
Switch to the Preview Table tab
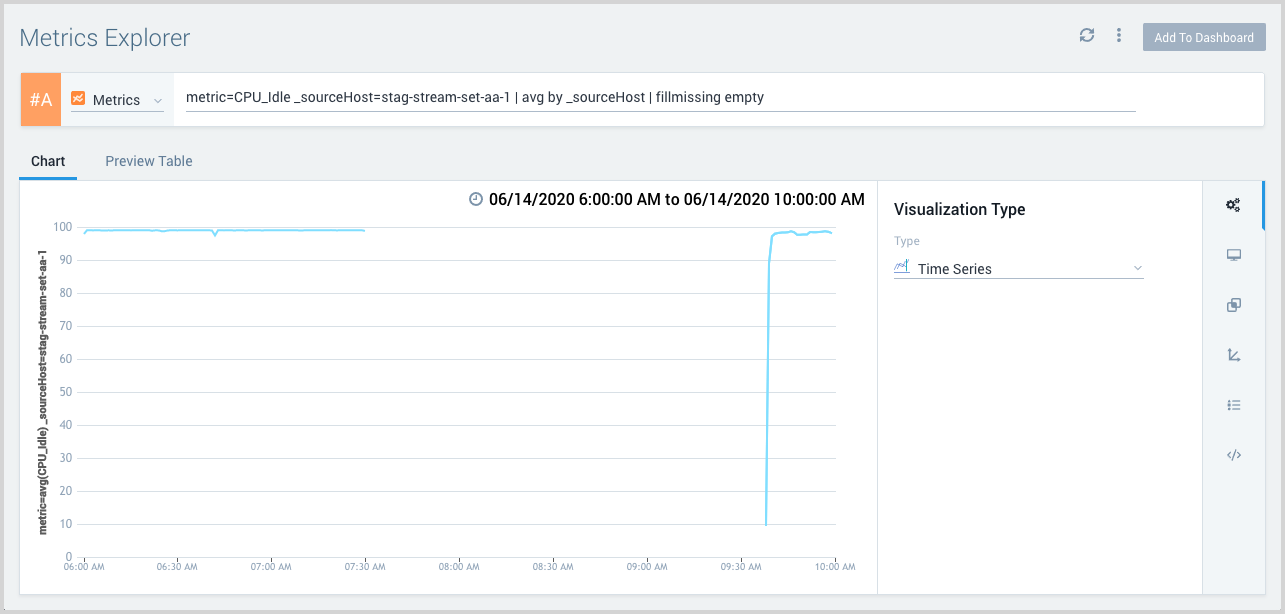149,161
